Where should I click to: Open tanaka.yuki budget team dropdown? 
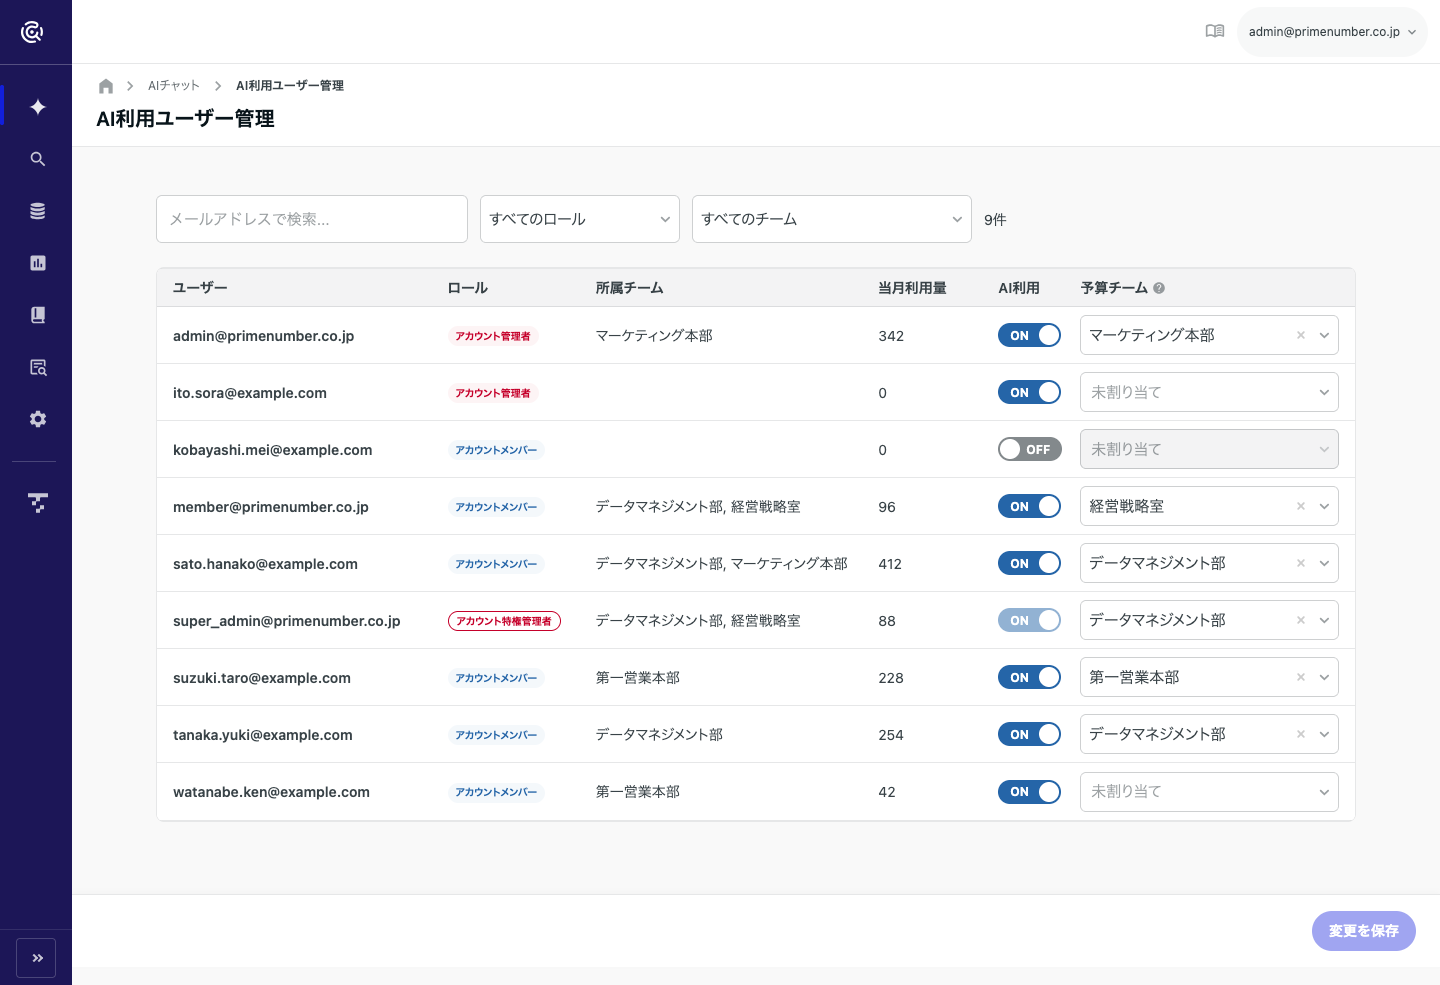coord(1209,734)
